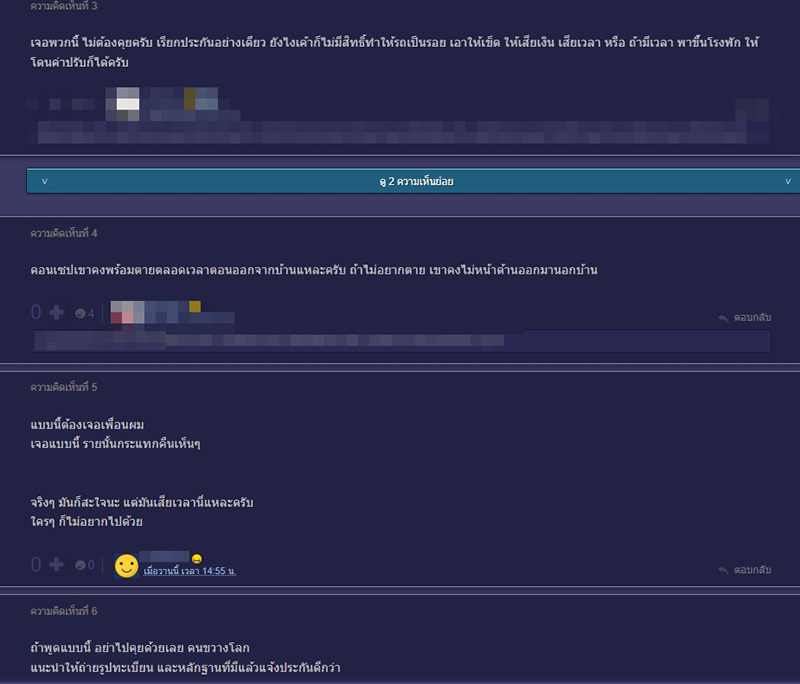
Task: Click the blurred avatar thumbnail in comment 3
Action: click(127, 102)
